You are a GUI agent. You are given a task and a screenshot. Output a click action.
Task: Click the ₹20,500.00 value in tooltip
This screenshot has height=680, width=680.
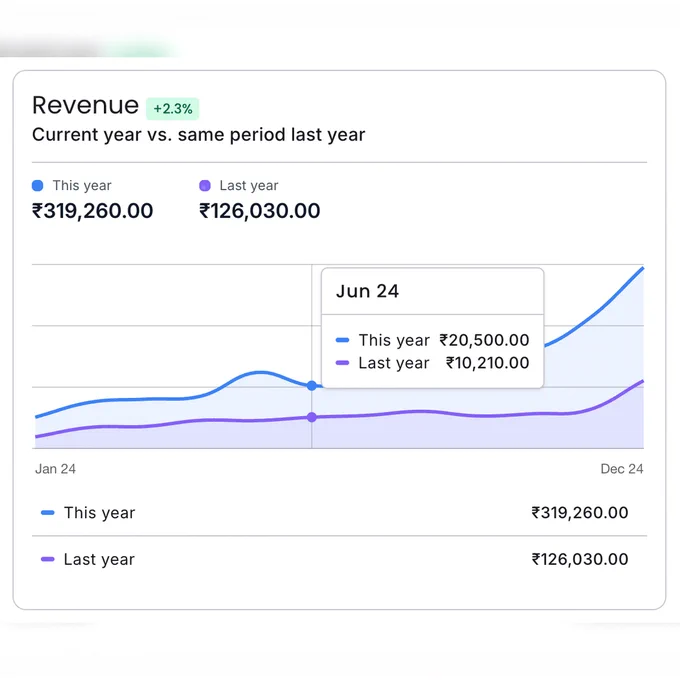pos(484,340)
